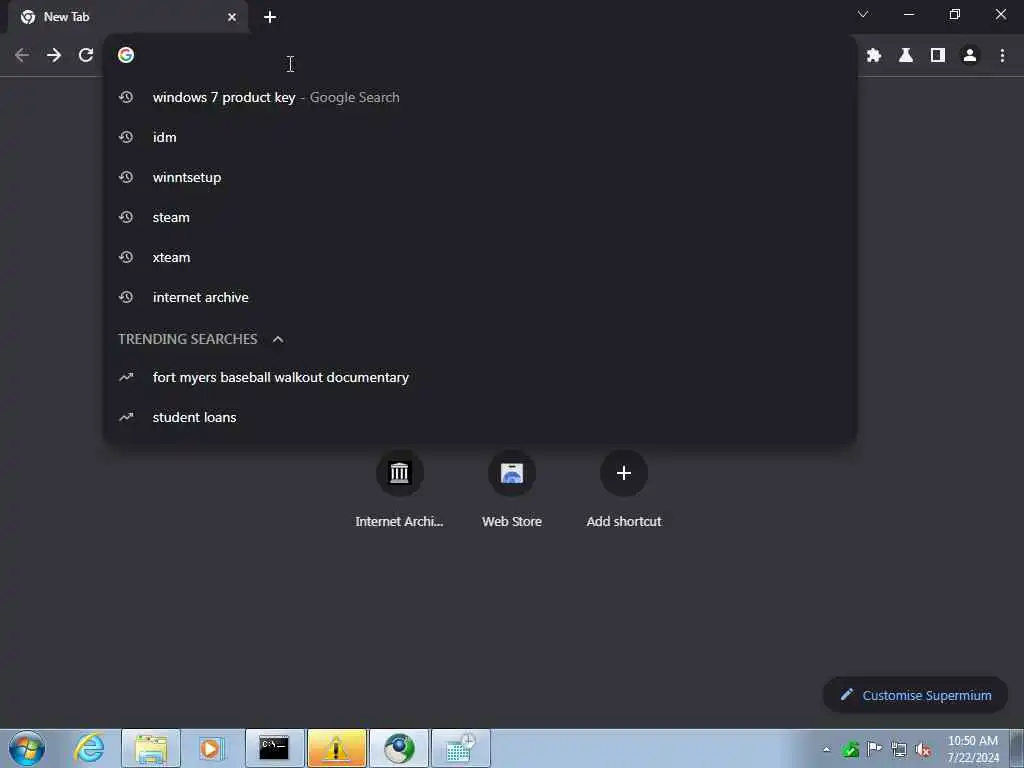Viewport: 1024px width, 768px height.
Task: Open the Experiments flask icon
Action: (906, 56)
